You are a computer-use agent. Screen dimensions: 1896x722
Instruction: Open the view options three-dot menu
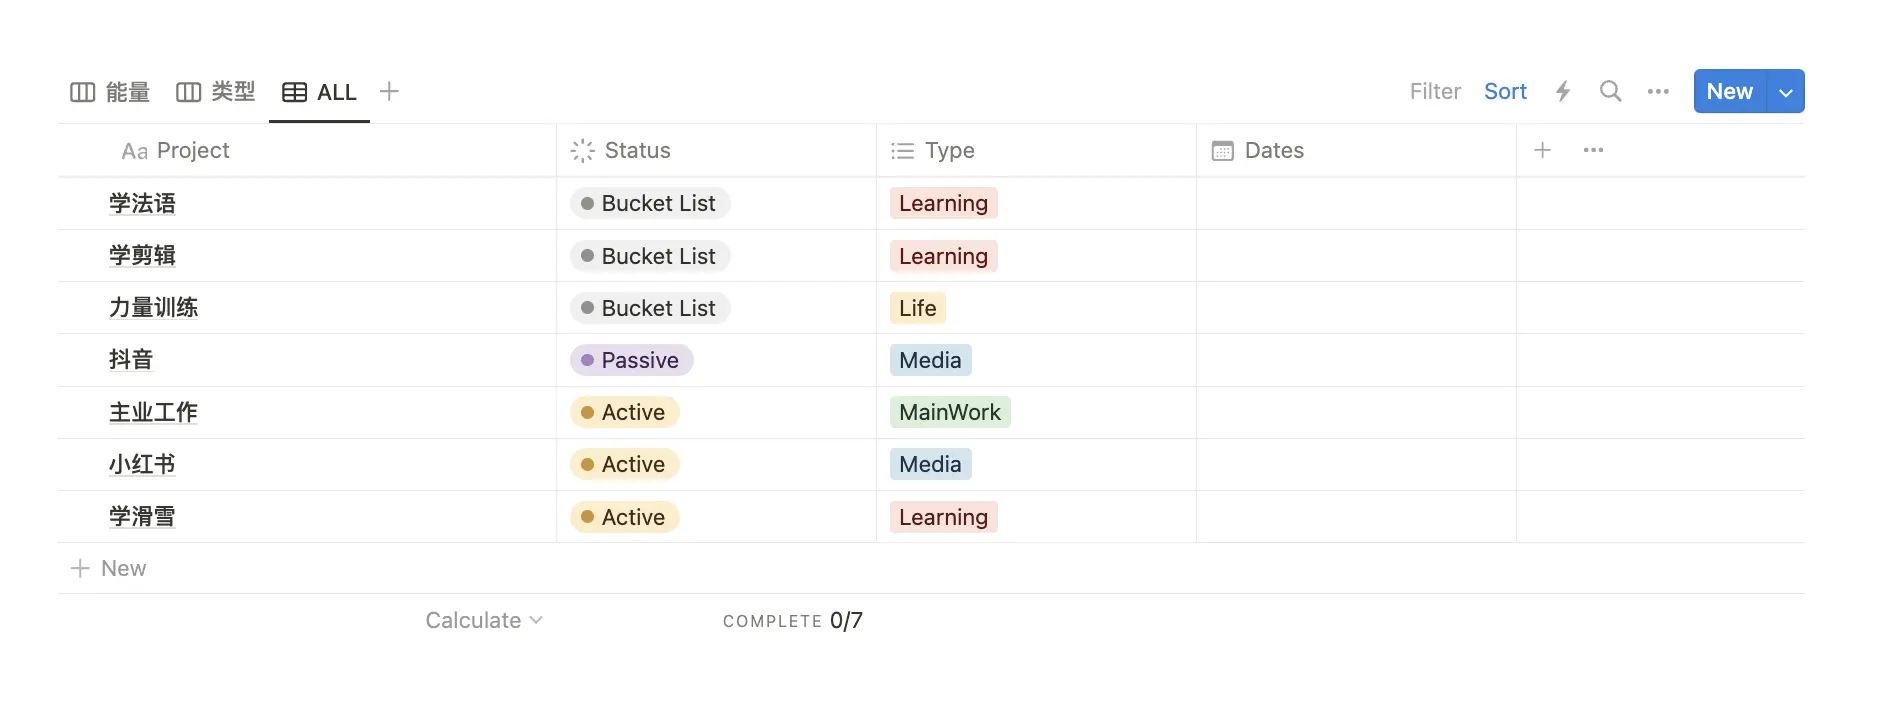[x=1658, y=92]
